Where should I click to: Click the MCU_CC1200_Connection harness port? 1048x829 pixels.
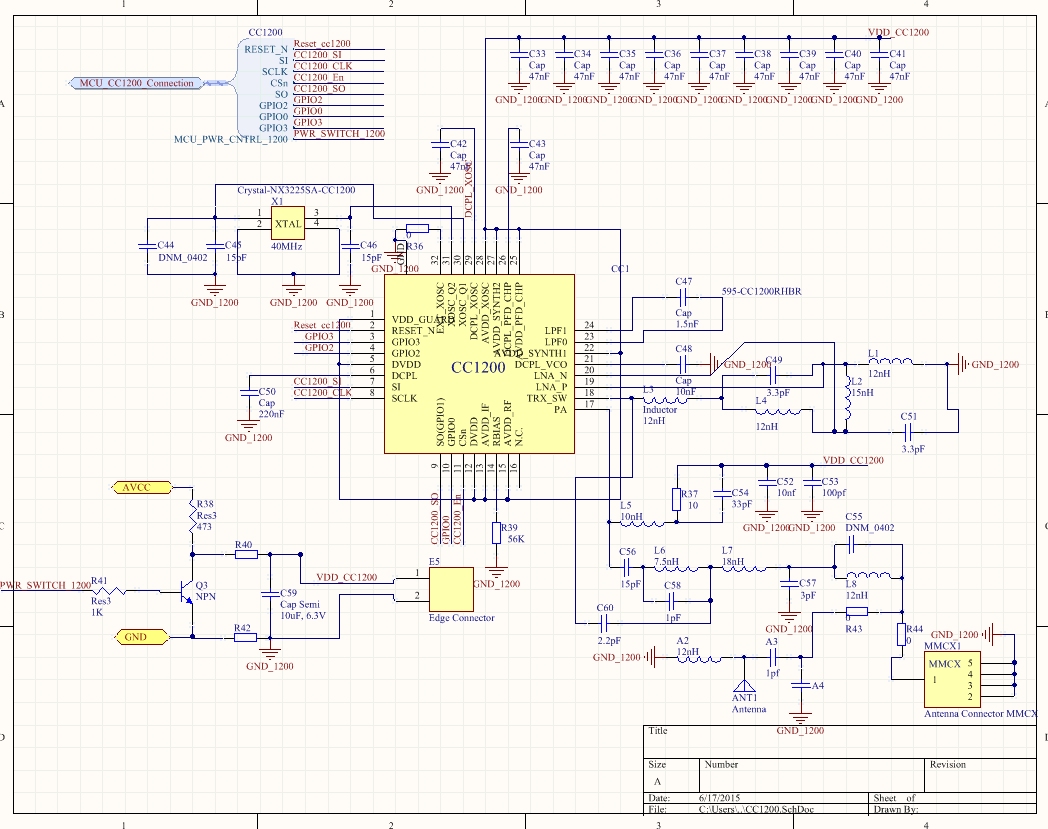[136, 83]
